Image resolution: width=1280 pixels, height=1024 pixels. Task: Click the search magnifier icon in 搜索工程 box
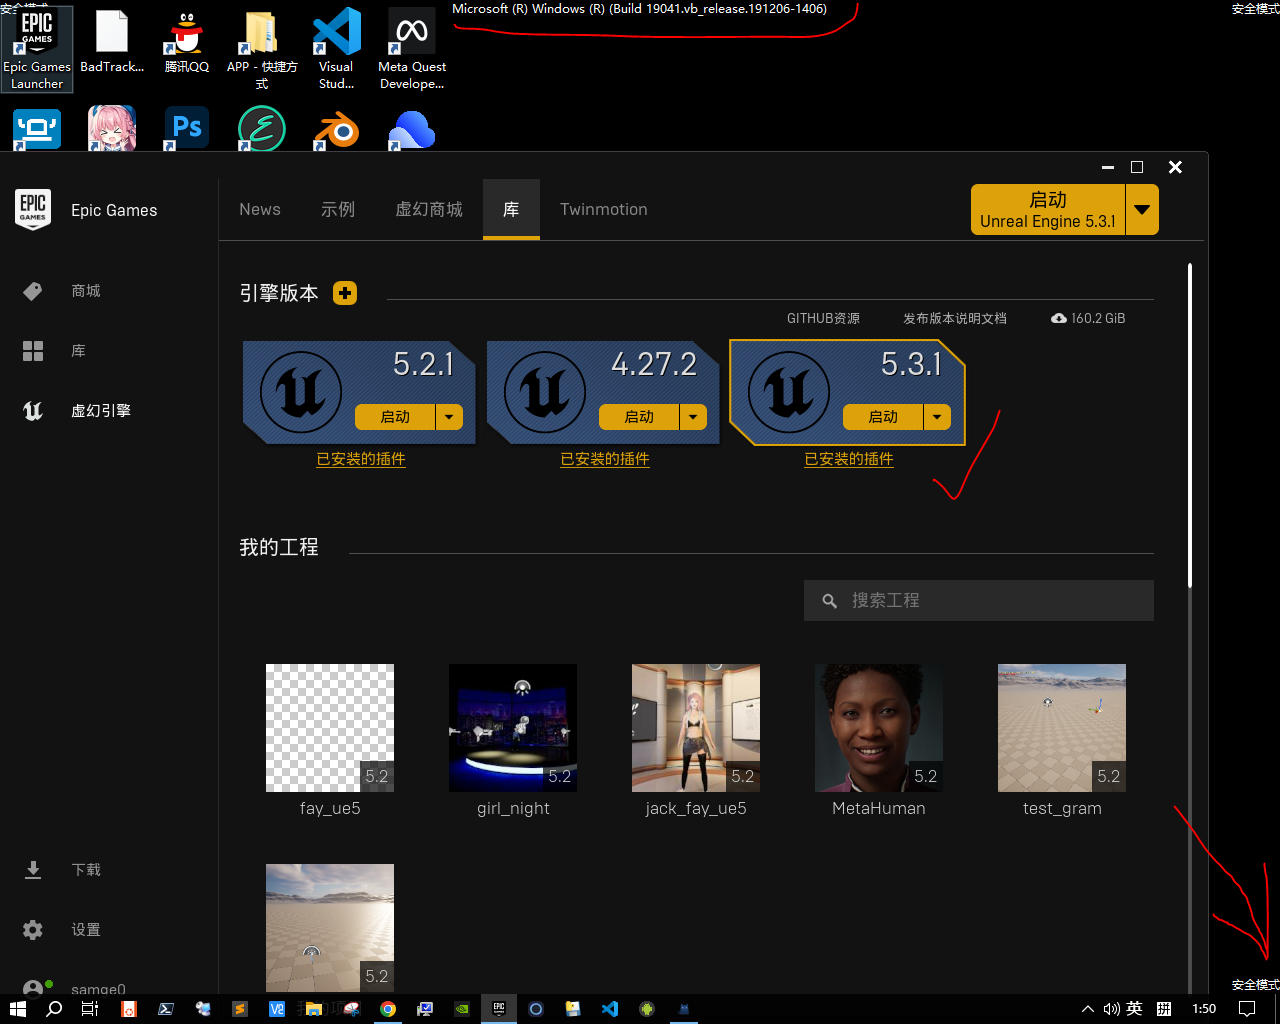pos(829,601)
